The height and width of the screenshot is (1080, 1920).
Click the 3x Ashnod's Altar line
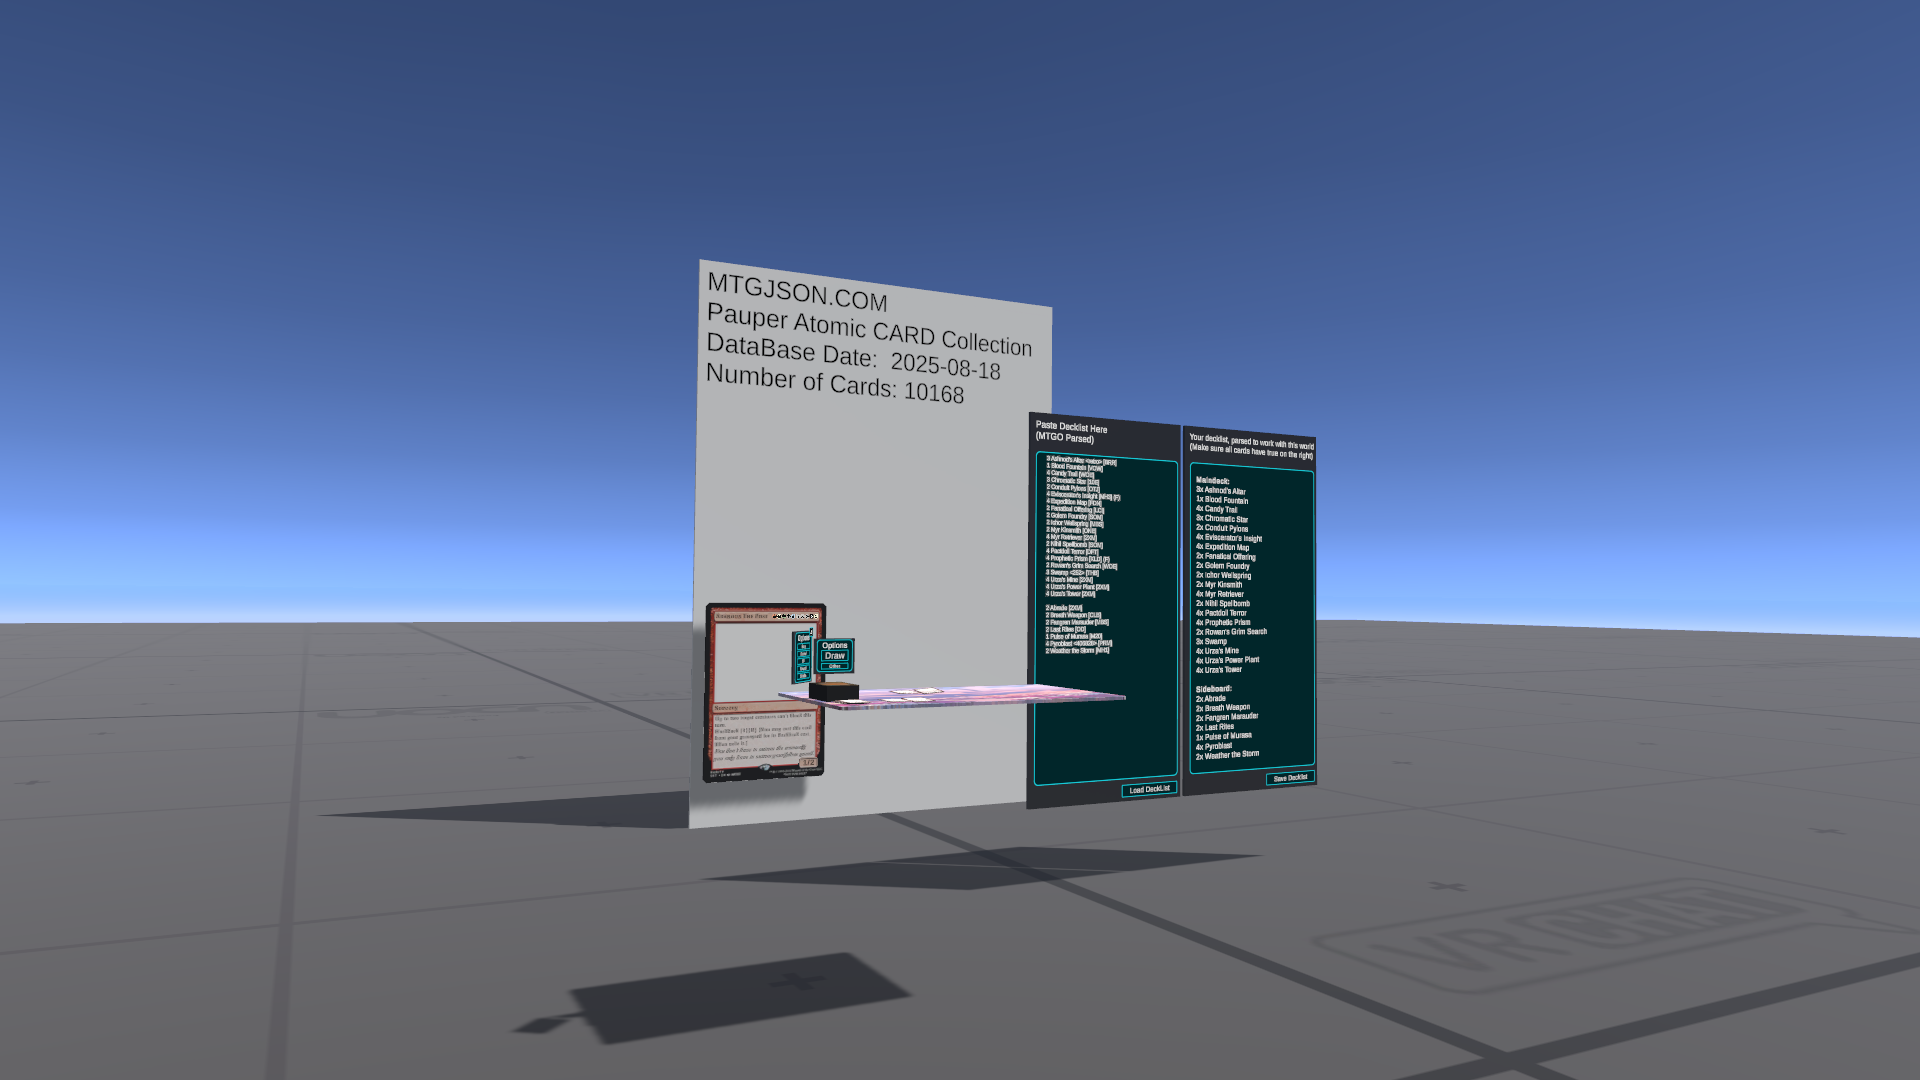click(1220, 491)
